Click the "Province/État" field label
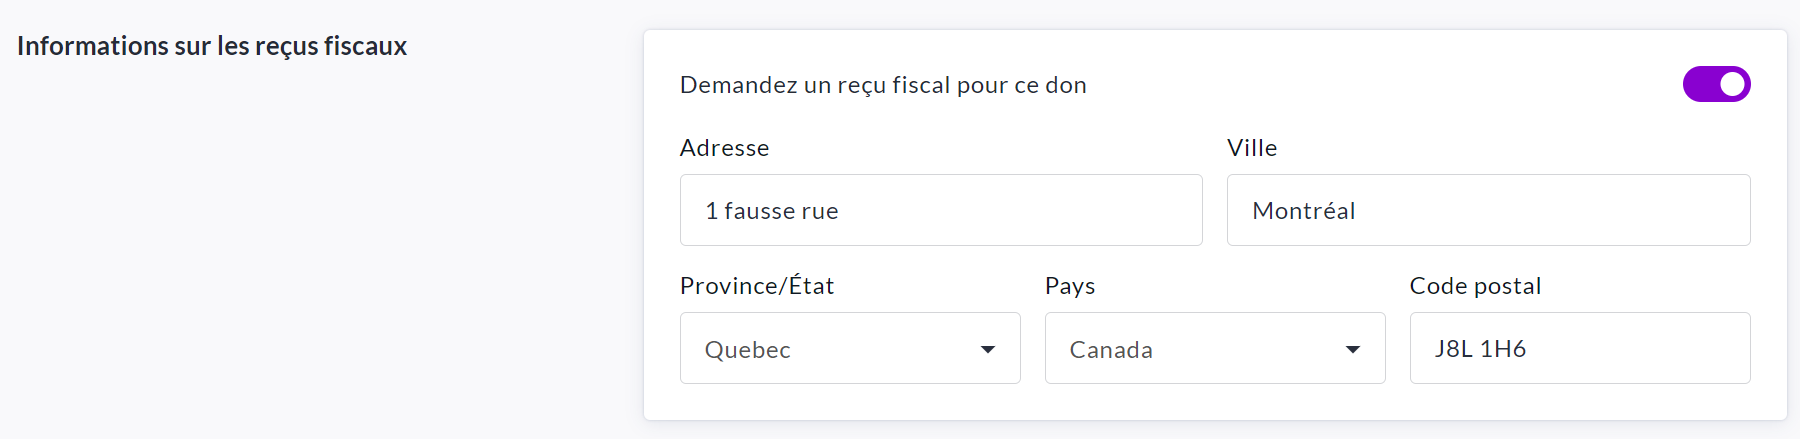The image size is (1800, 439). 756,286
